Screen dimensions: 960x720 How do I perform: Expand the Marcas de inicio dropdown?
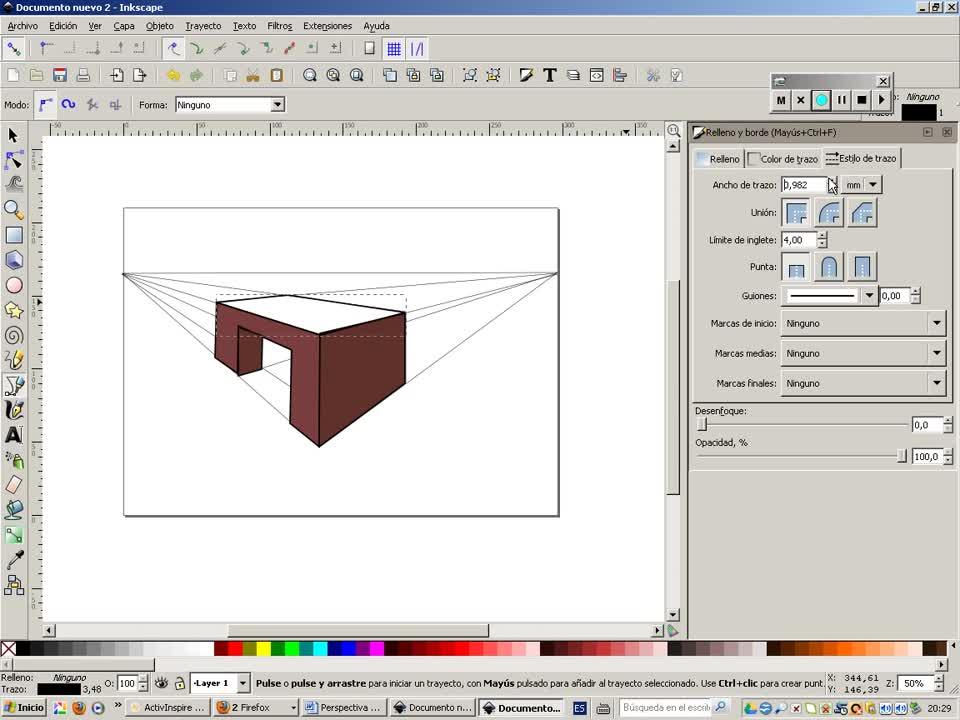click(x=936, y=323)
